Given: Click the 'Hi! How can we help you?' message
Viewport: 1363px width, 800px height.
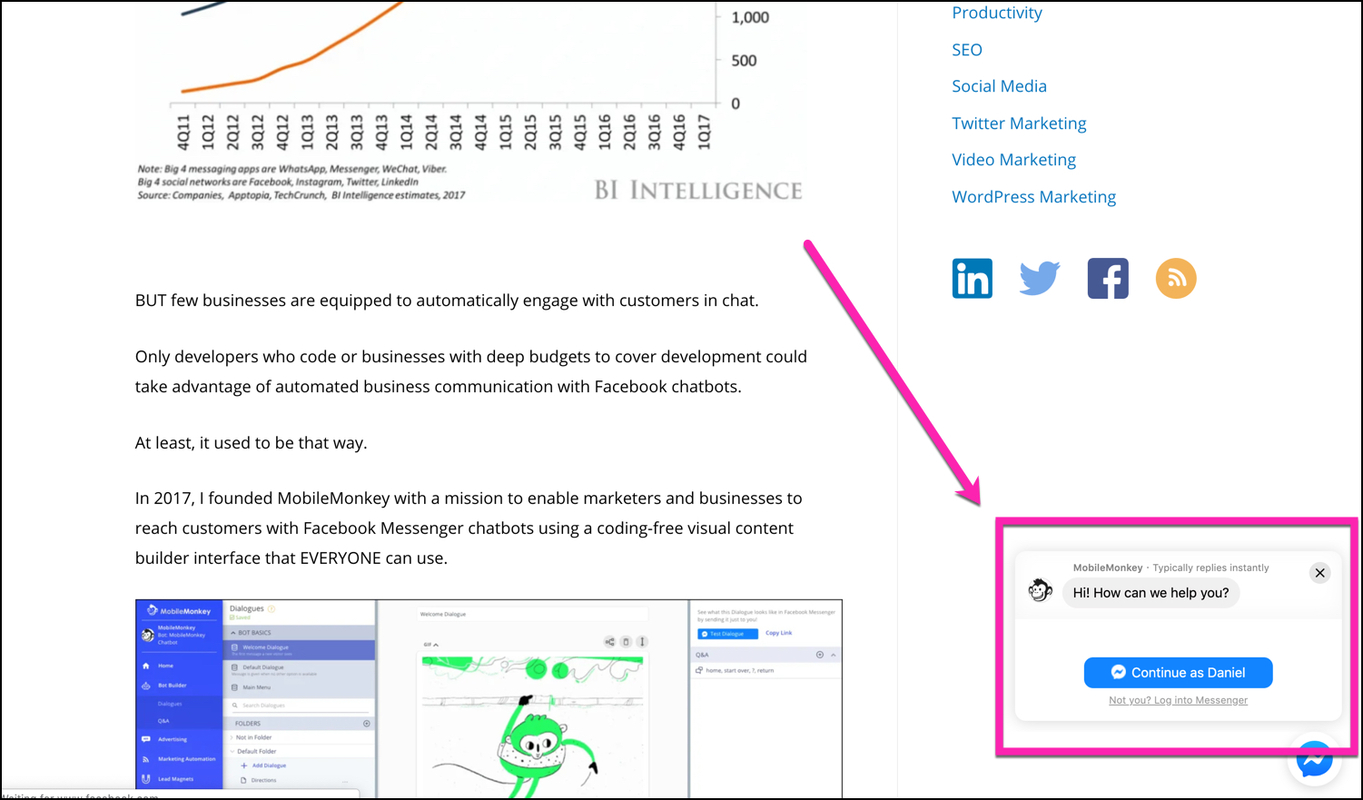Looking at the screenshot, I should pos(1150,593).
